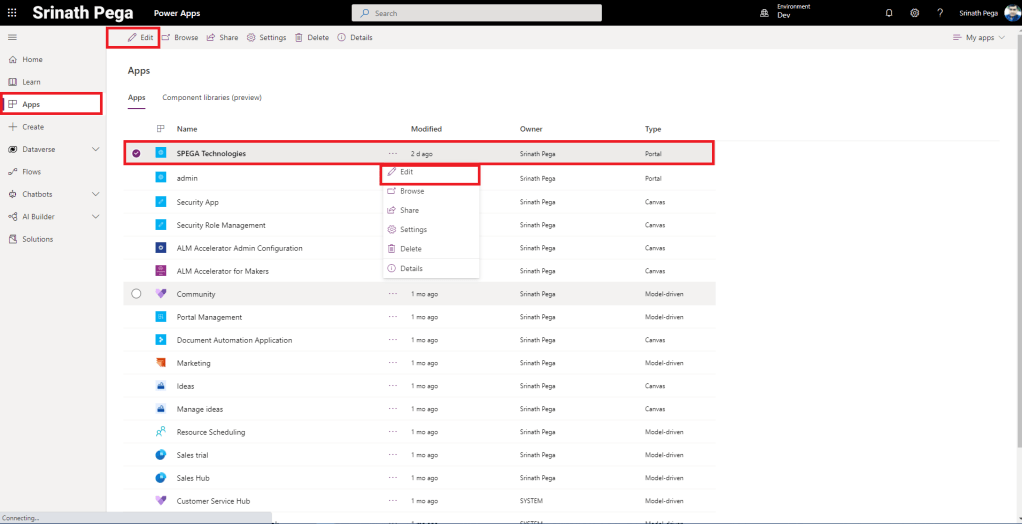Open the app launcher waffle icon

point(12,13)
